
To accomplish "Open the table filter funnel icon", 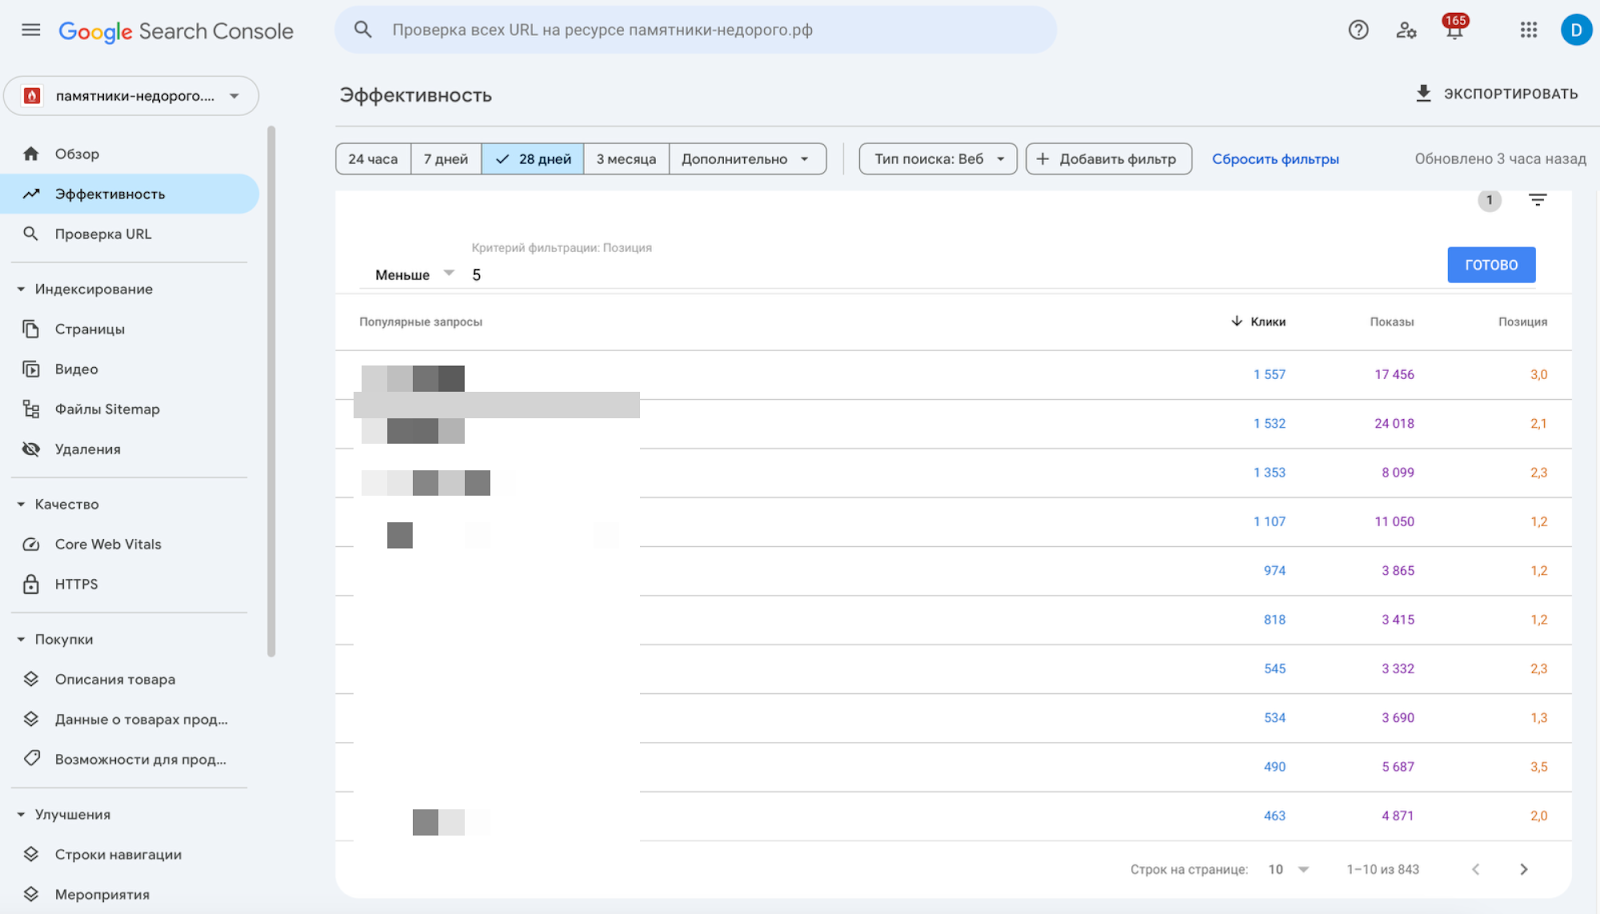I will [x=1537, y=200].
